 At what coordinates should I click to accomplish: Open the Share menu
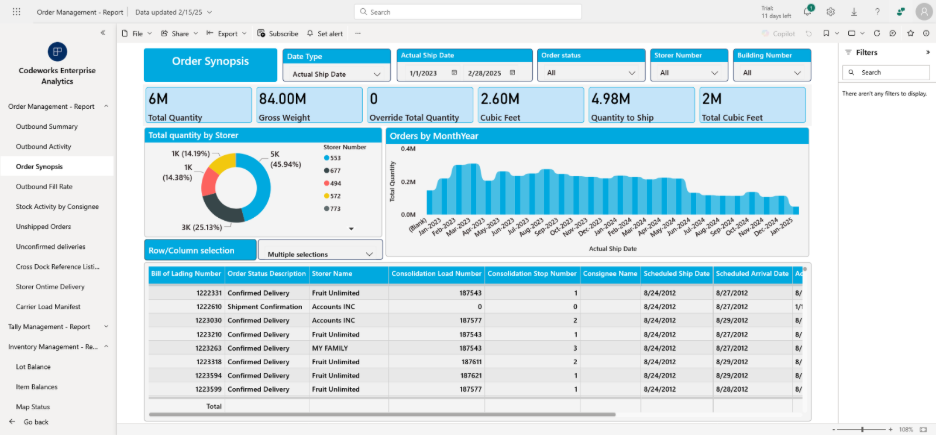[x=178, y=33]
